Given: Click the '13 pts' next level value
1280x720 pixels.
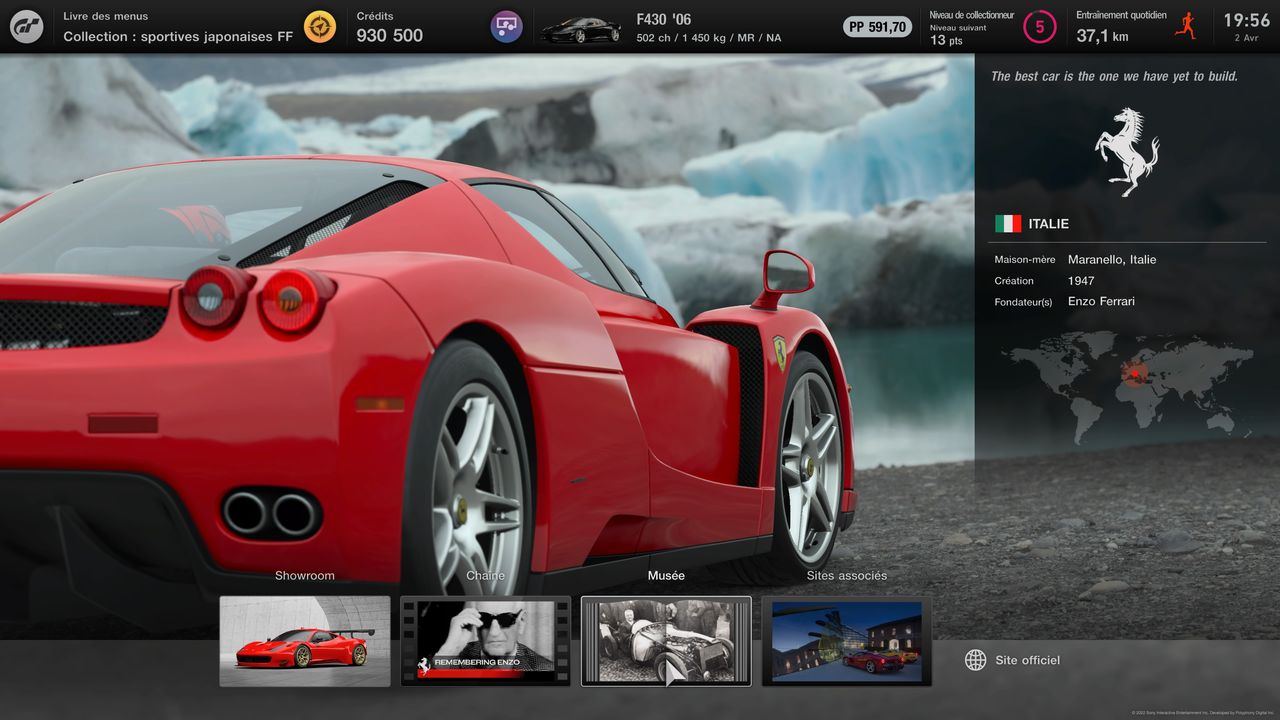Looking at the screenshot, I should click(946, 40).
